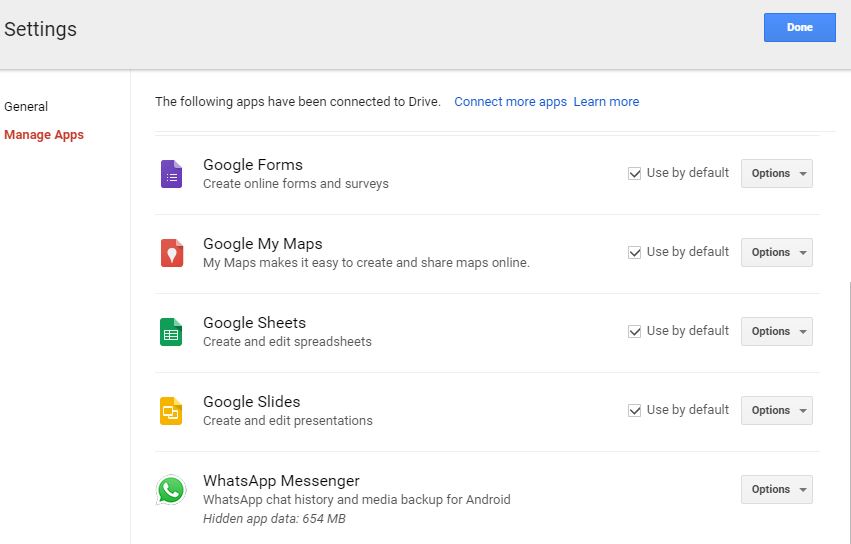
Task: Switch to the General settings tab
Action: [x=26, y=107]
